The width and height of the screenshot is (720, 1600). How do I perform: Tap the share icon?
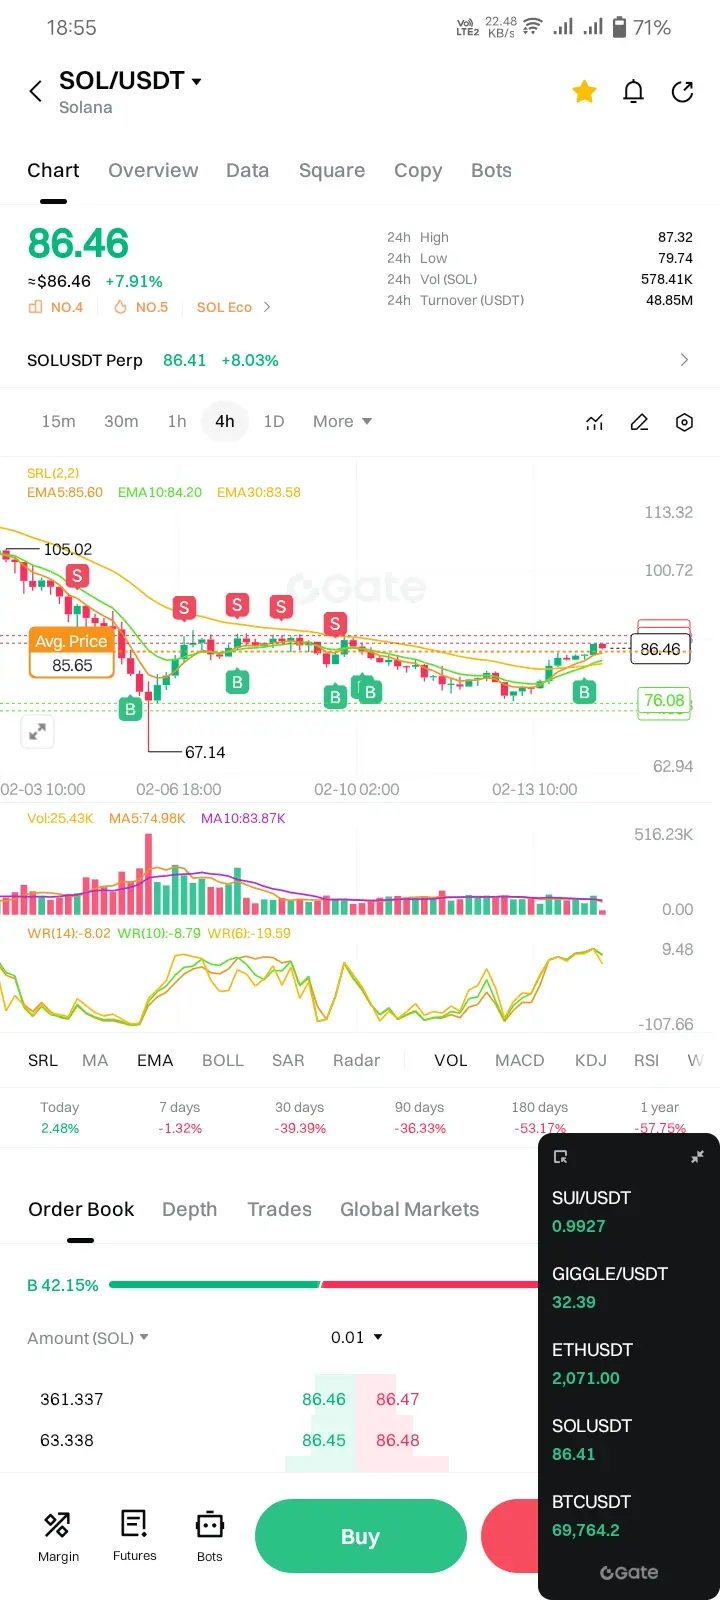pos(682,92)
